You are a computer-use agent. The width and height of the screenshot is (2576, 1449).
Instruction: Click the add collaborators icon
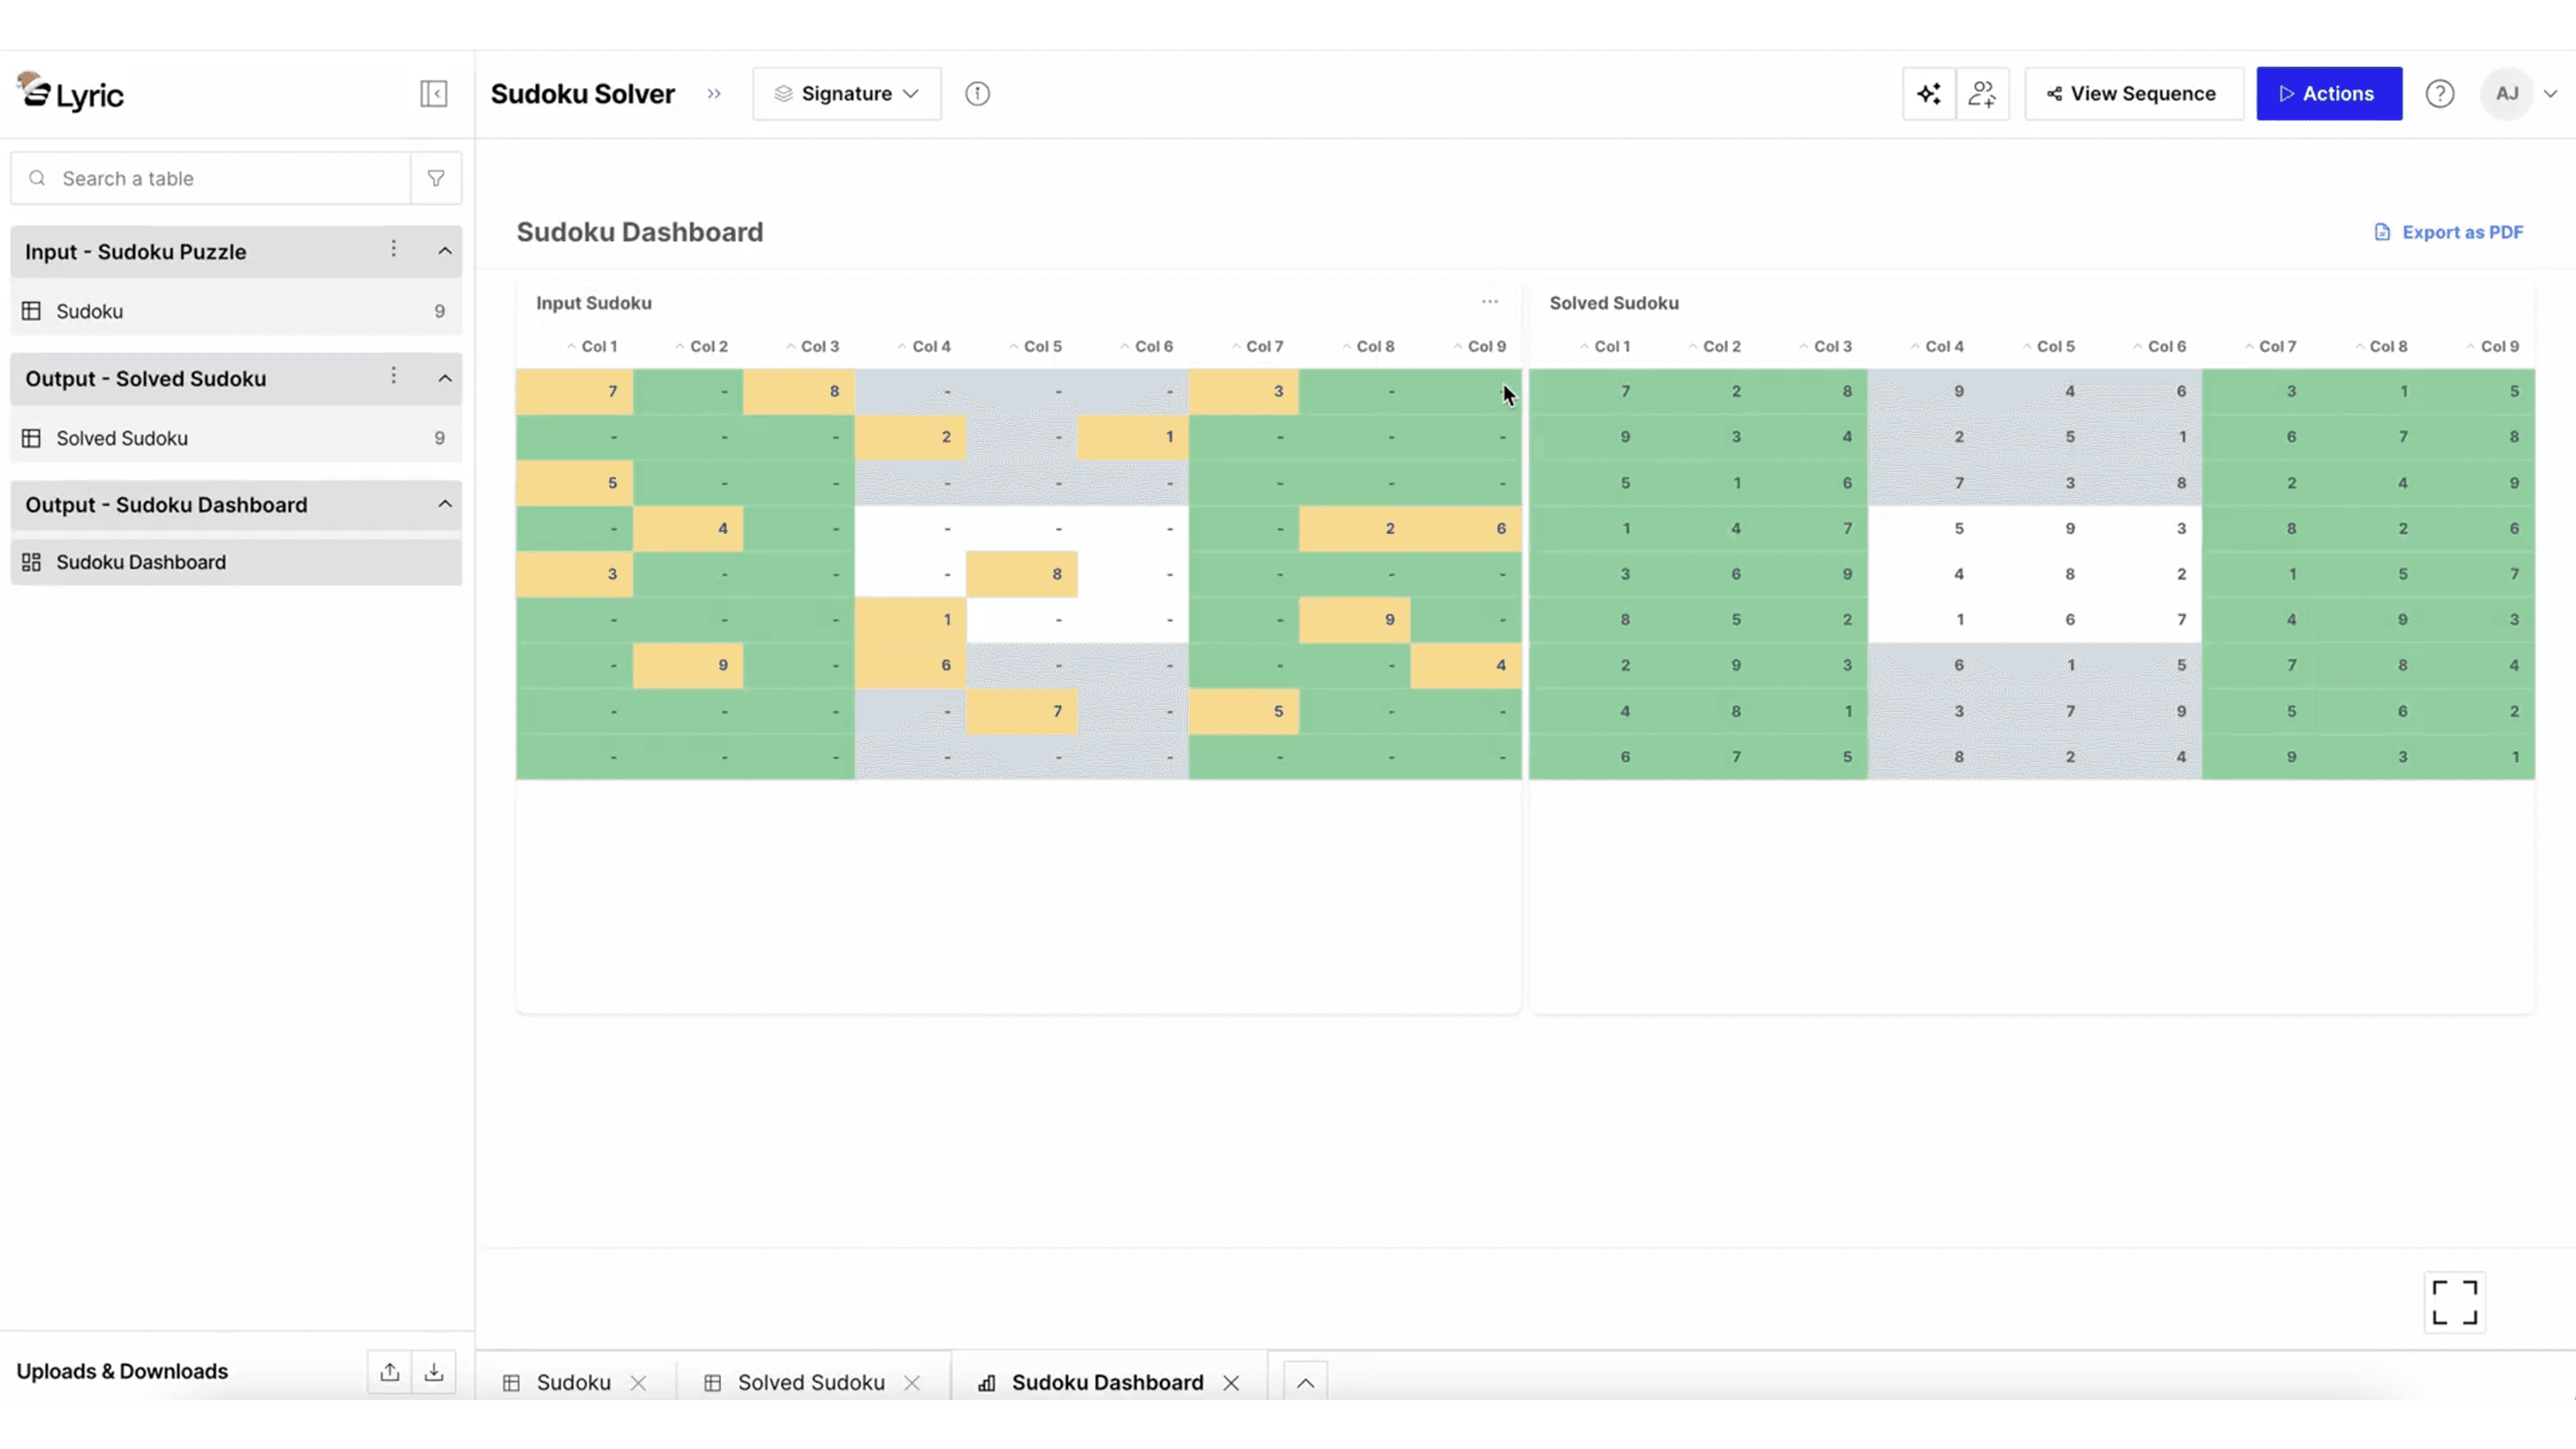point(1982,94)
